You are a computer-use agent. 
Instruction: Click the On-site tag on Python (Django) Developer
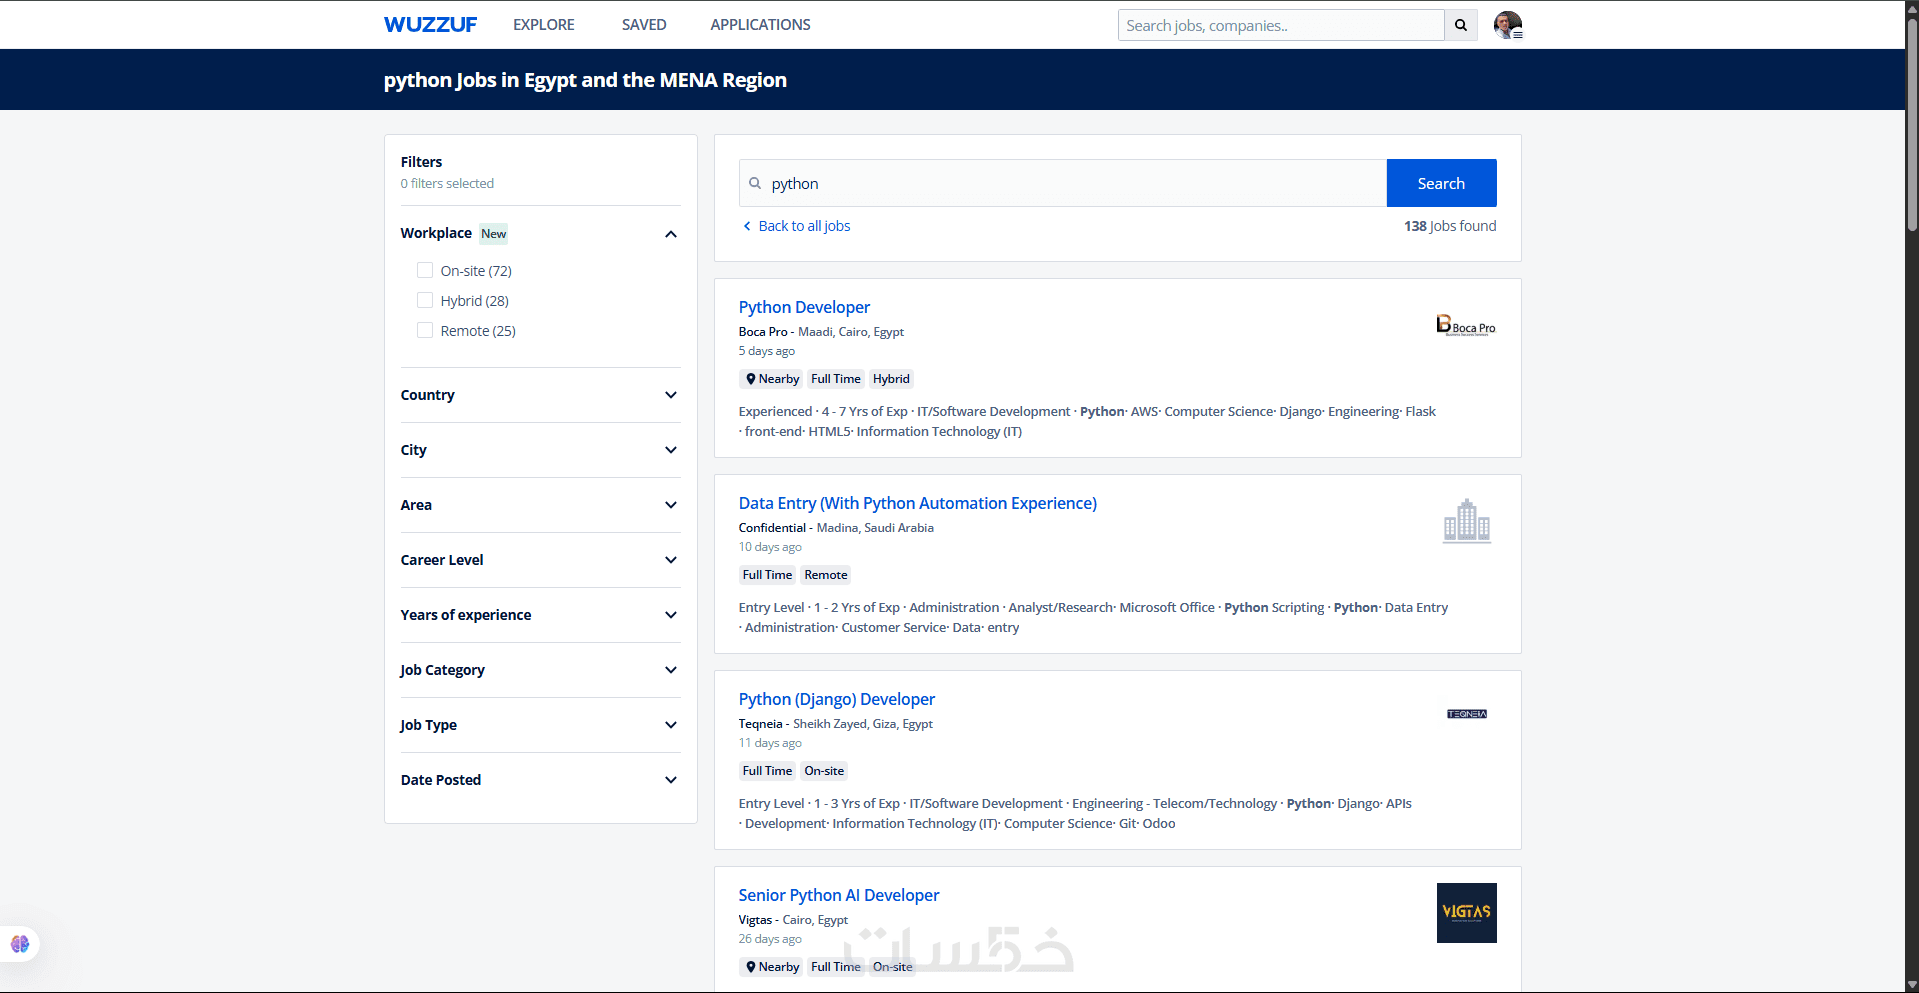[824, 771]
